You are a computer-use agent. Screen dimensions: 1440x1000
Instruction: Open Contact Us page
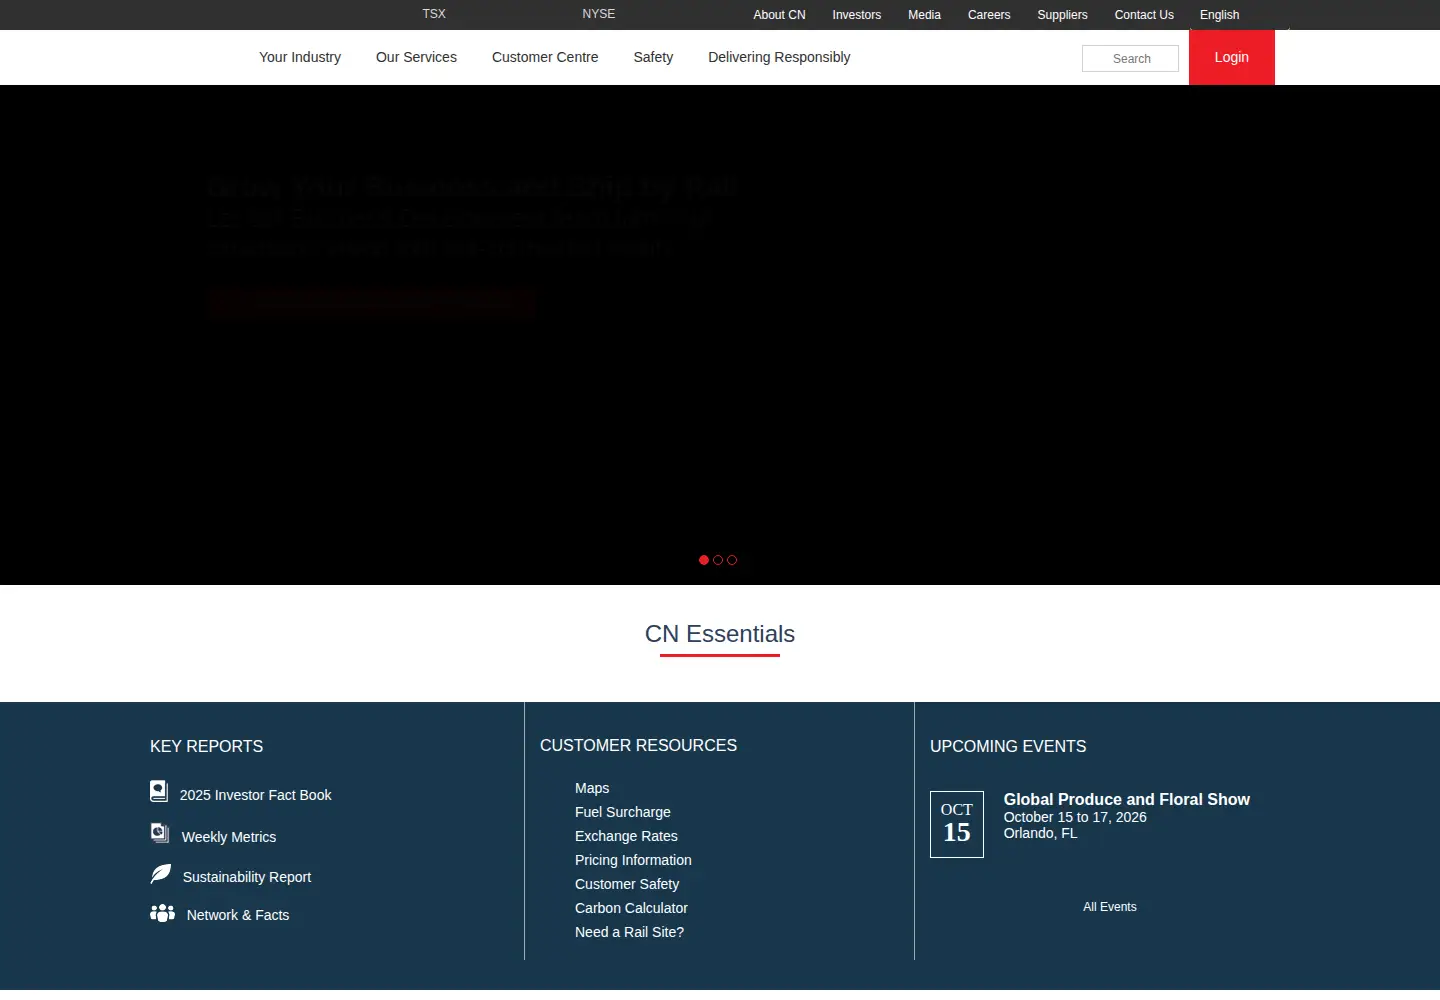coord(1144,15)
